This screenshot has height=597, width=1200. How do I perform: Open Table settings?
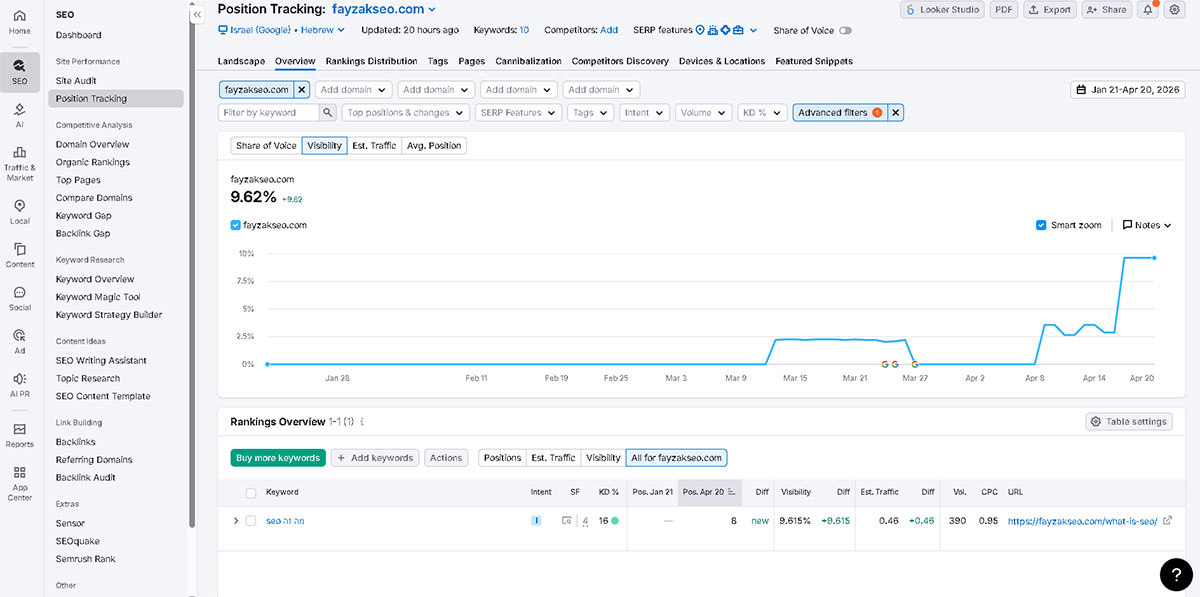click(x=1129, y=422)
